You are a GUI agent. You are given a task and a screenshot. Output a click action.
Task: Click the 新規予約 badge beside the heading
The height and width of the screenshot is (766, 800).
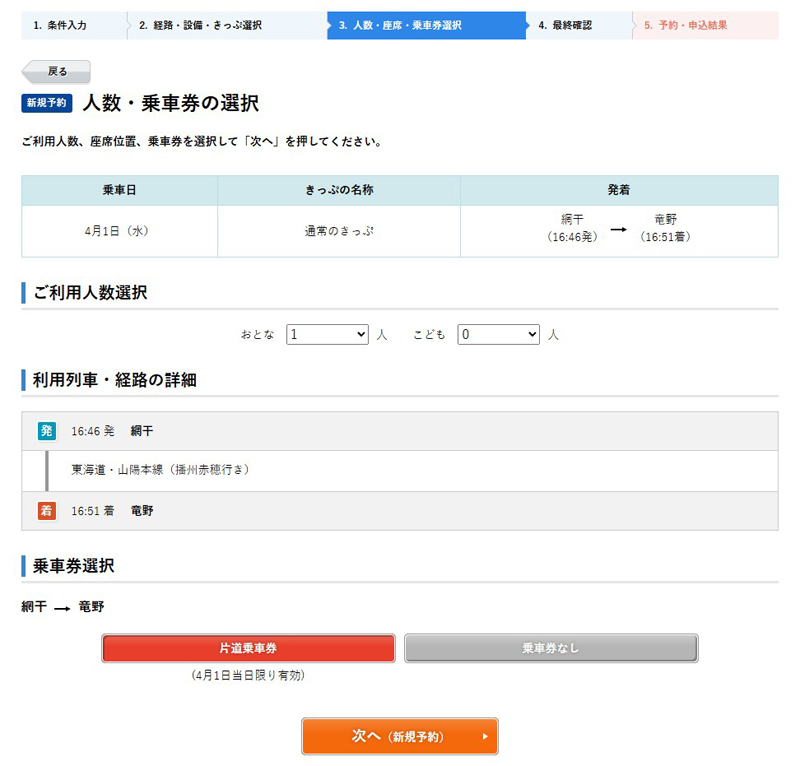tap(47, 103)
